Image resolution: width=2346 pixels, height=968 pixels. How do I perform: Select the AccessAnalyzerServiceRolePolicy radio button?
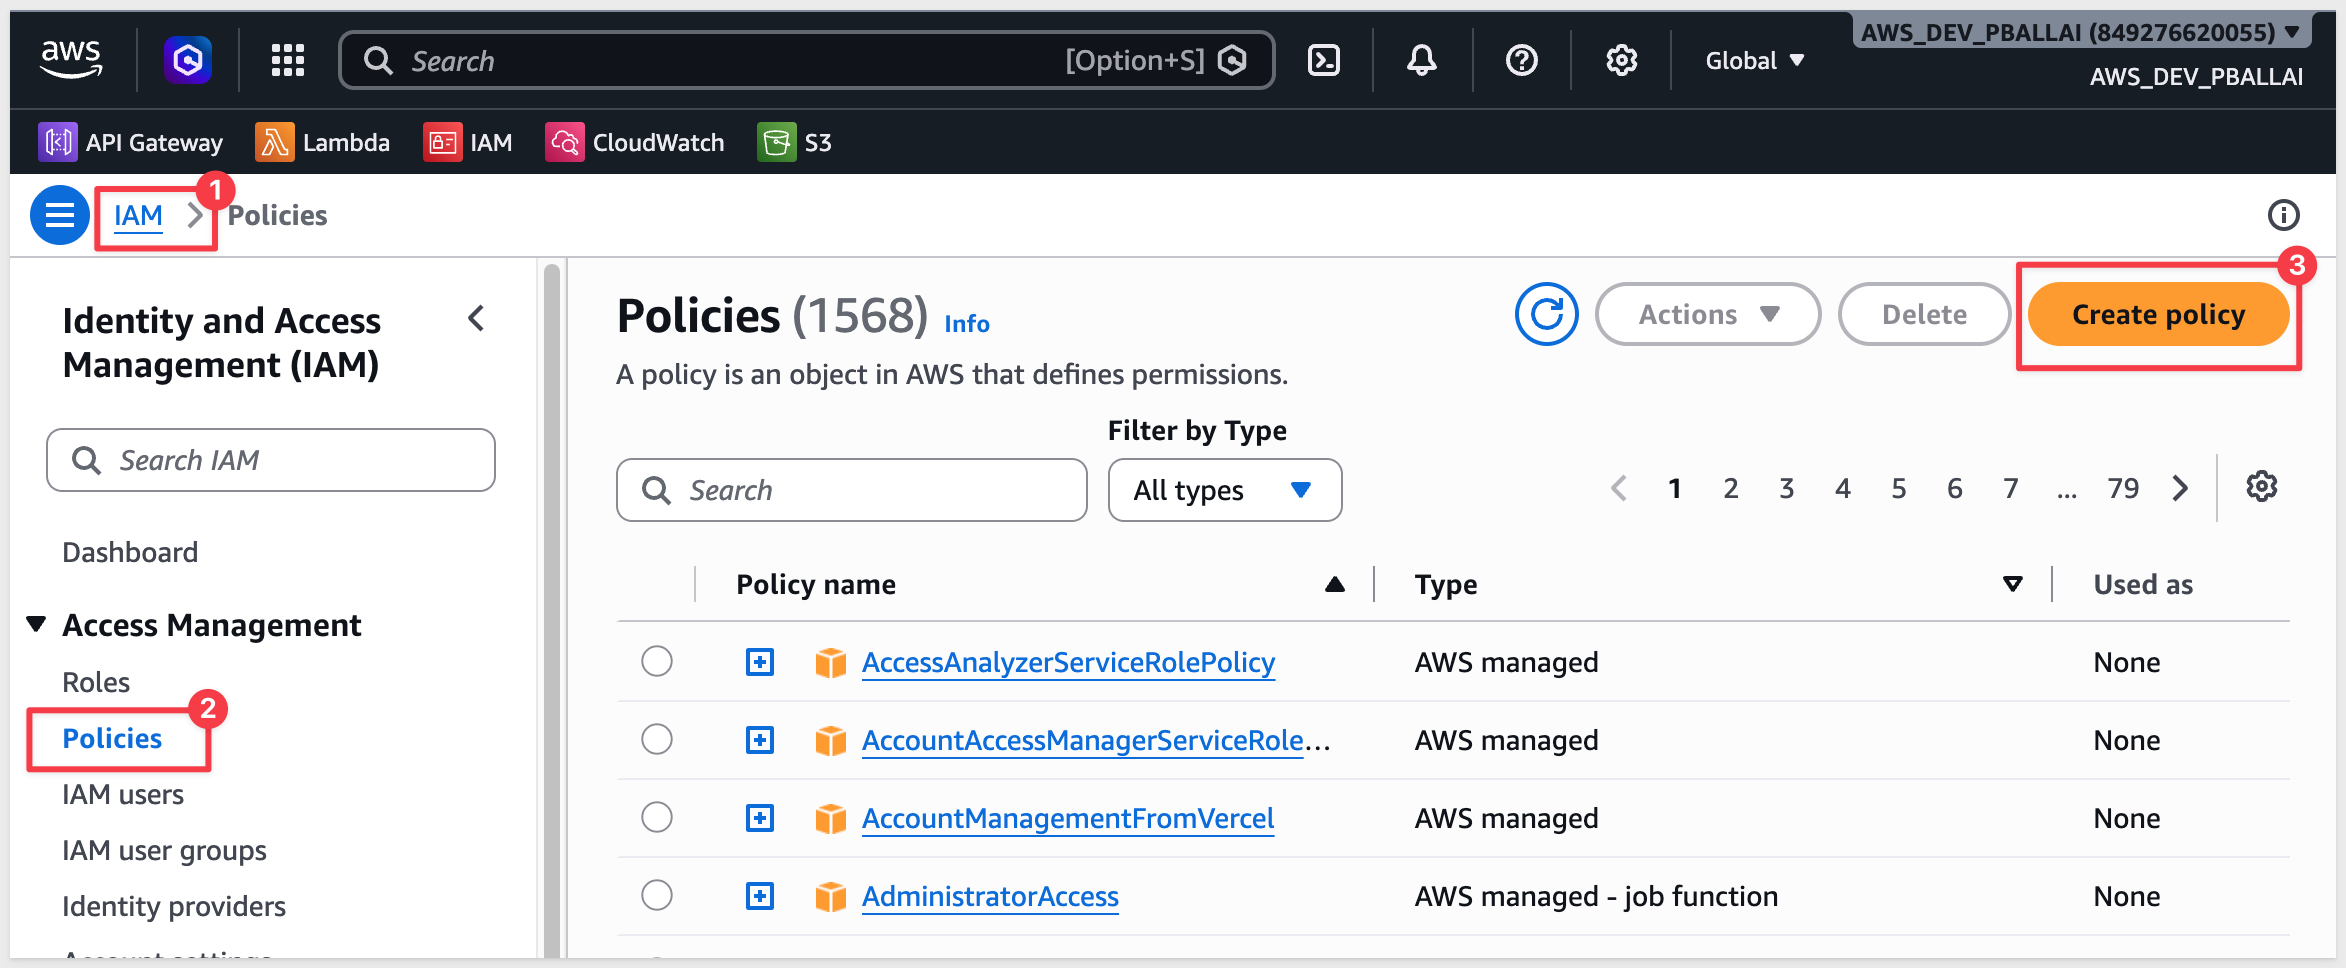657,661
